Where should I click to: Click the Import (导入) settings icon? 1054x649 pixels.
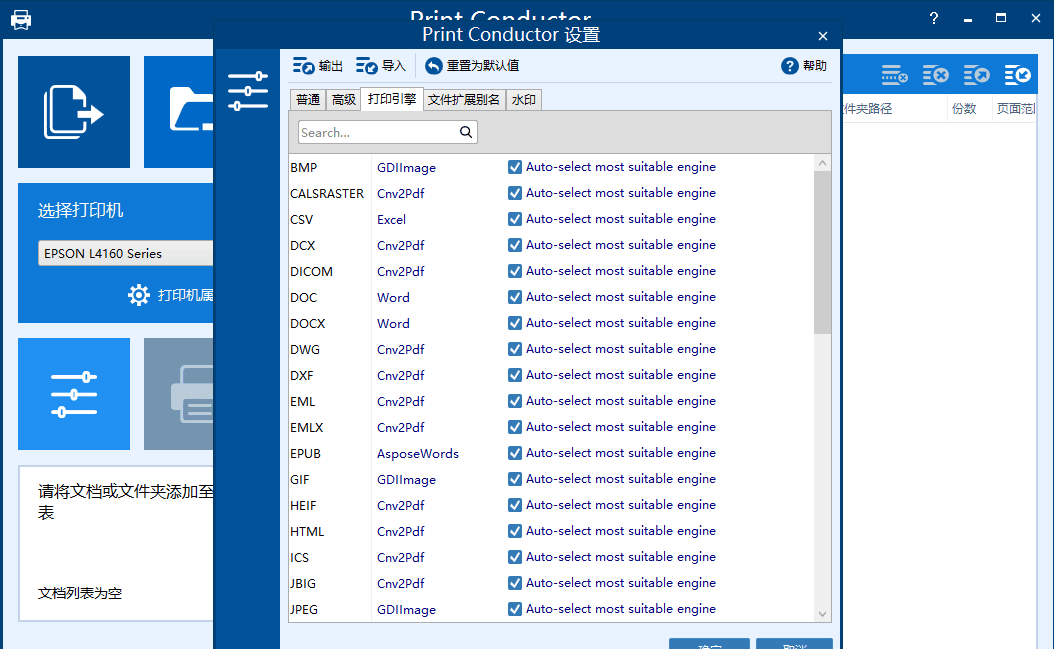[x=366, y=66]
